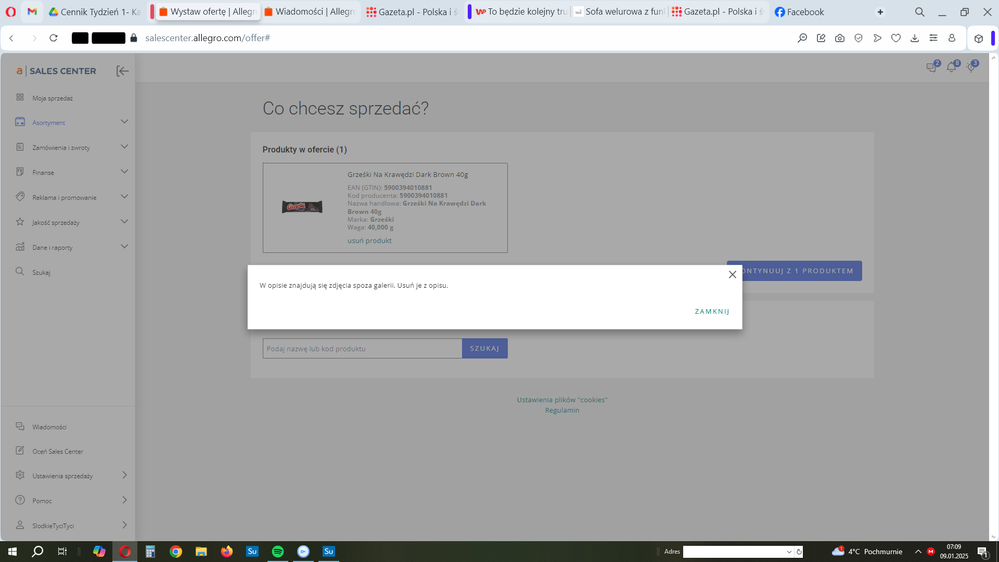Open Gmail pinned tab
Screen dimensions: 999x562
(32, 11)
